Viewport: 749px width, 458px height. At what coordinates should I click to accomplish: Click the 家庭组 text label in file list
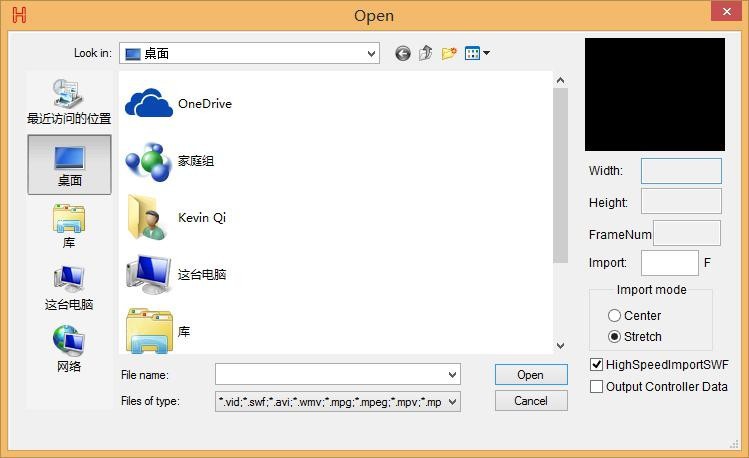[196, 161]
